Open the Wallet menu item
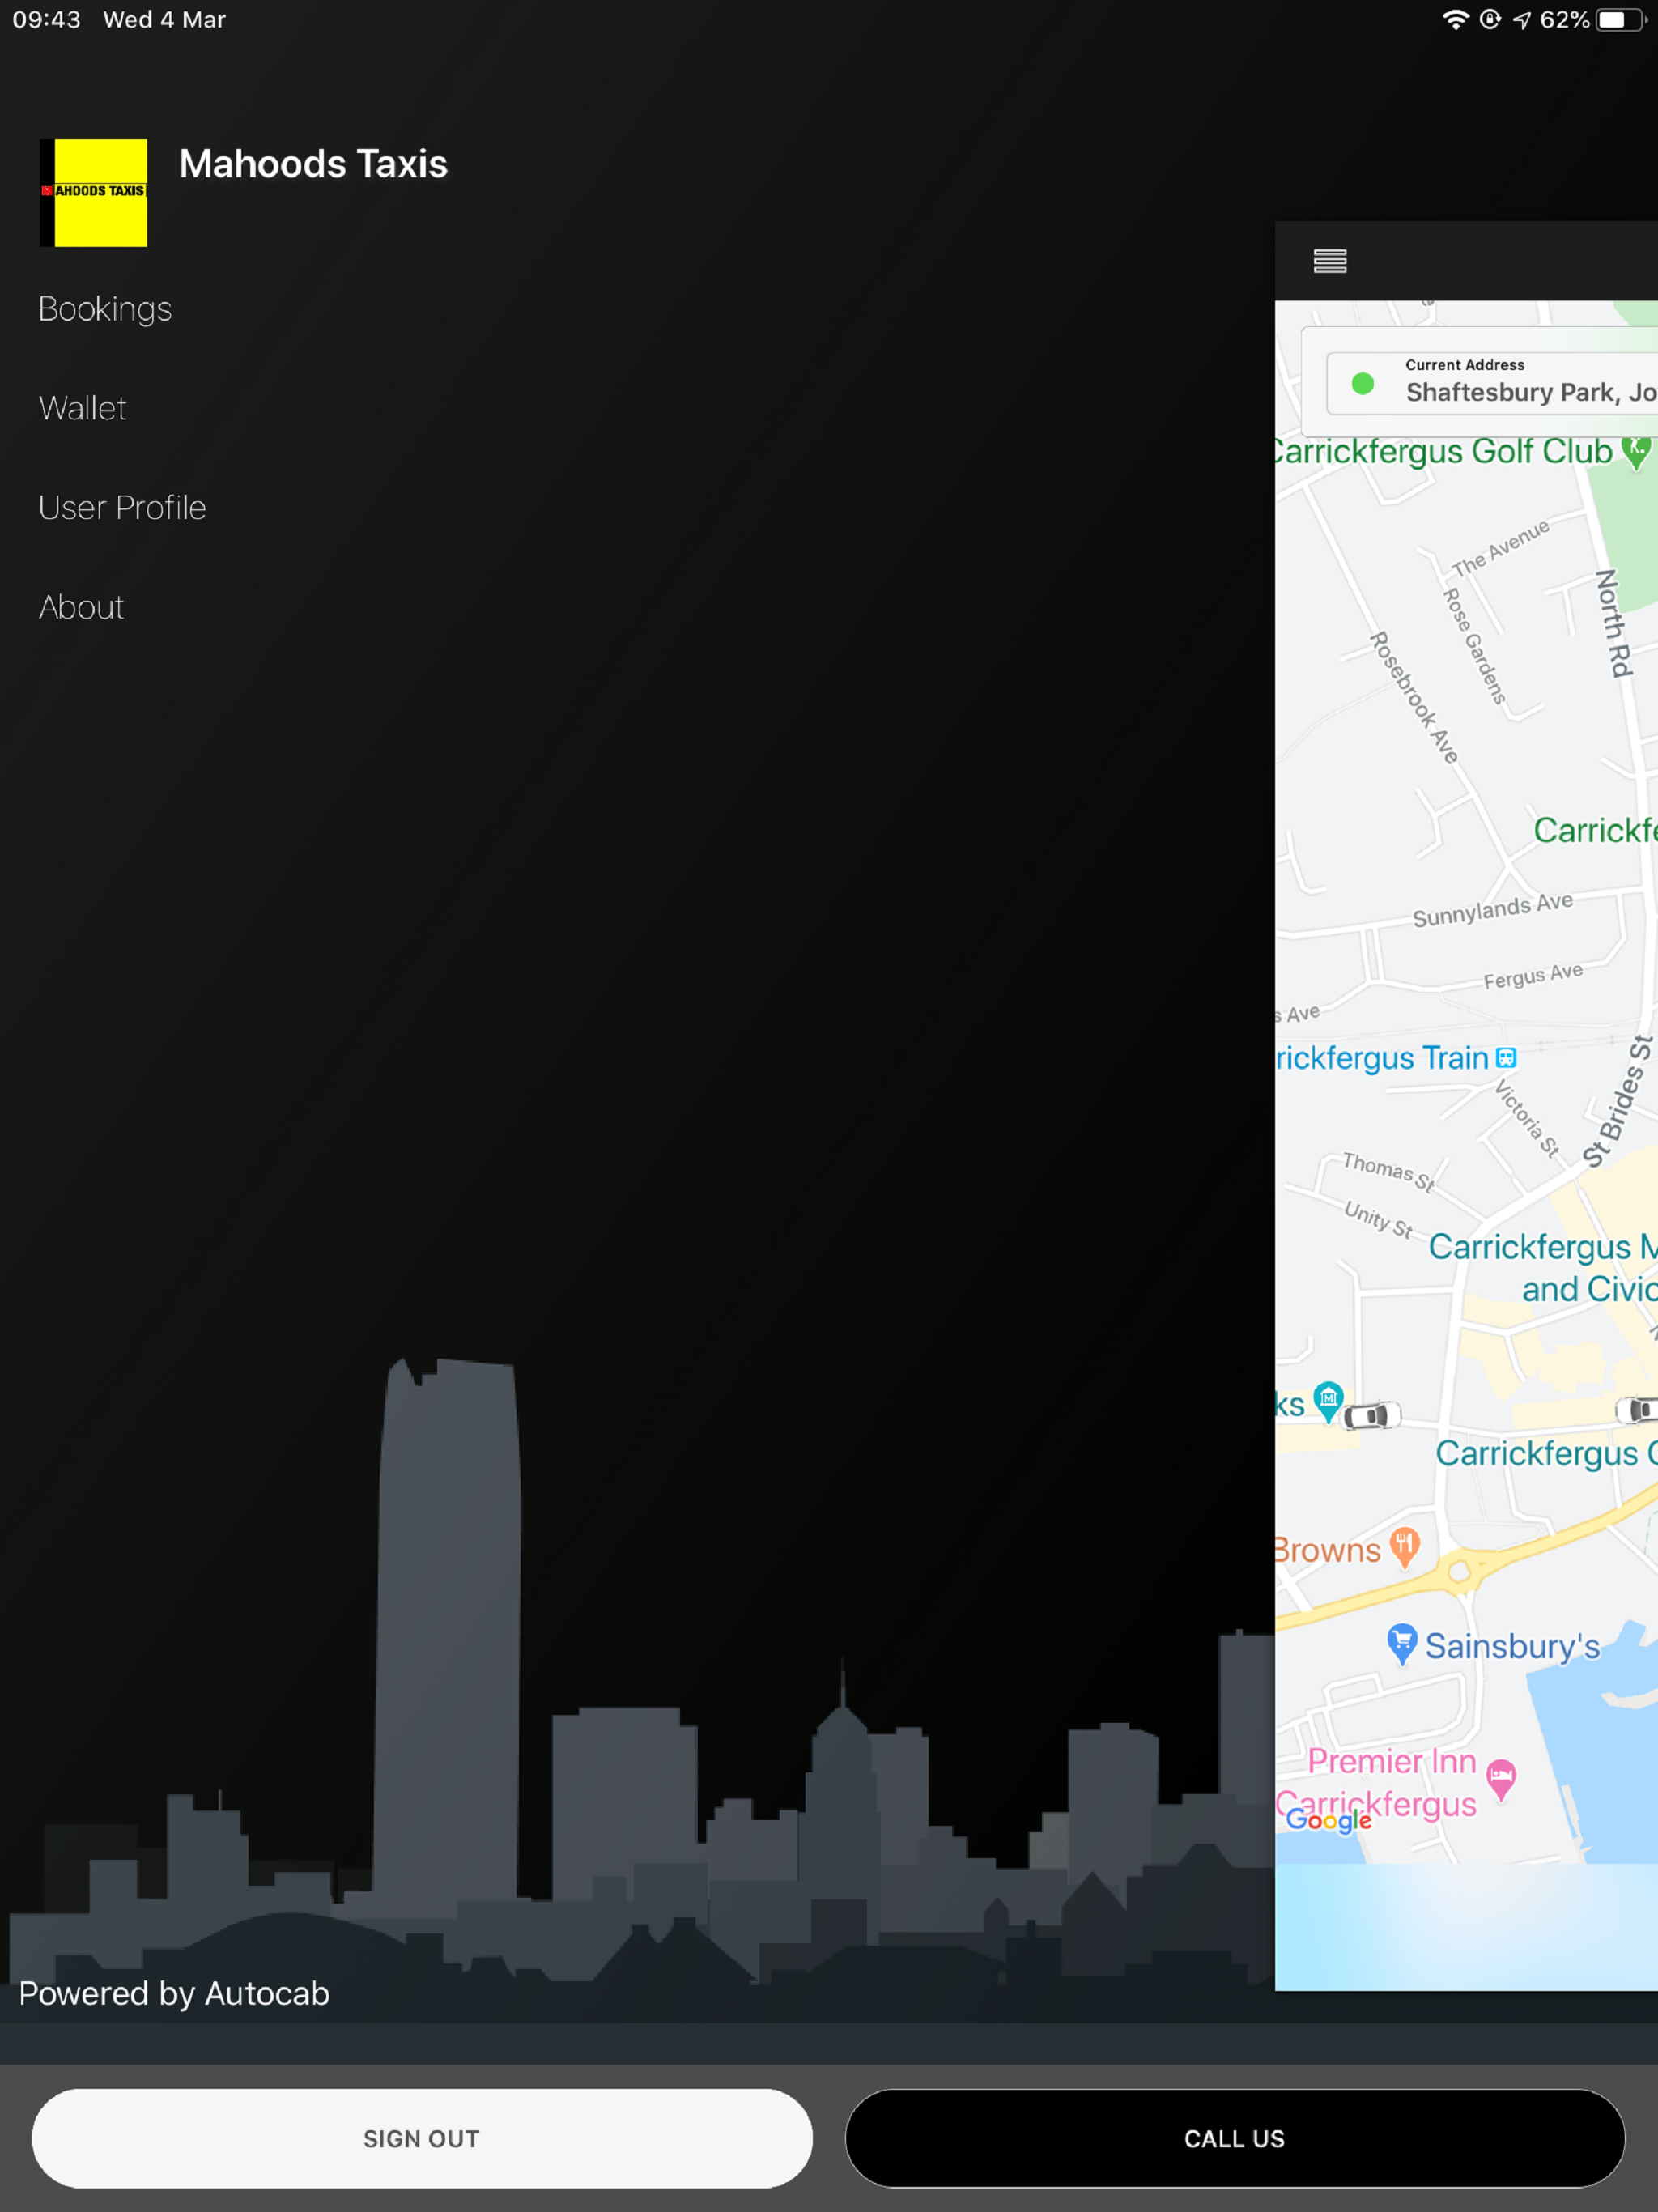This screenshot has width=1658, height=2212. click(83, 408)
